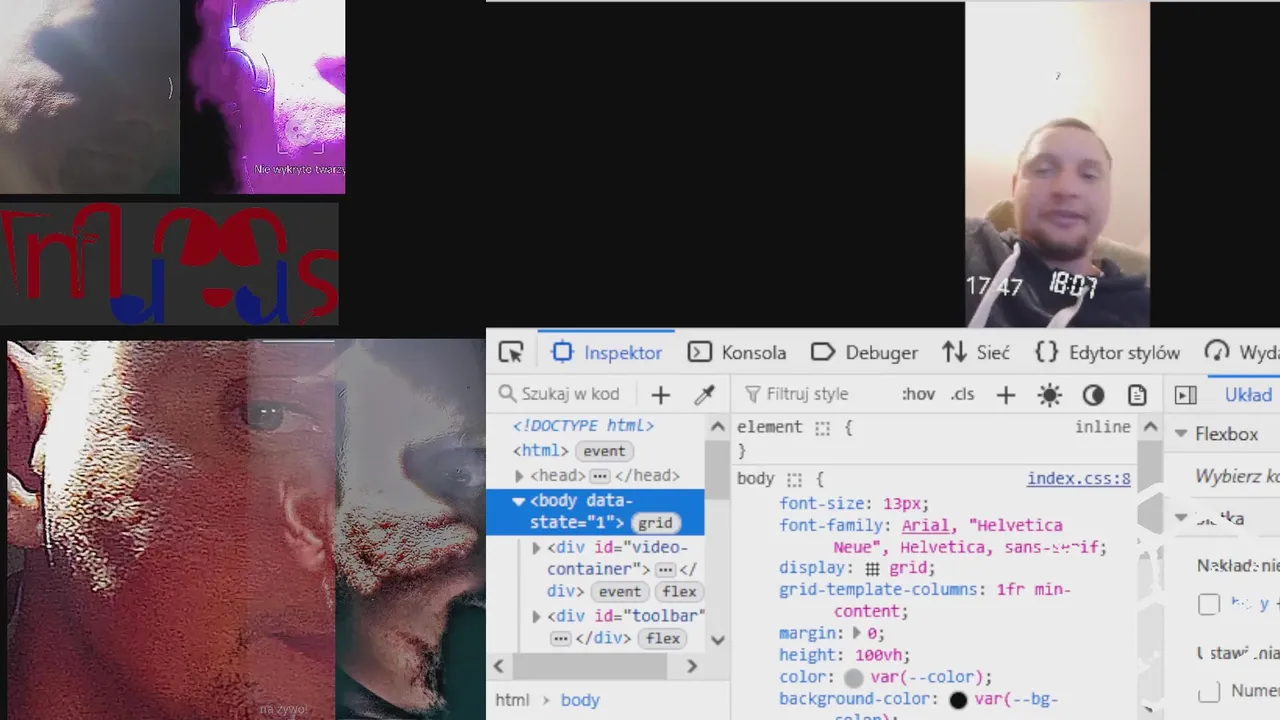This screenshot has width=1280, height=720.
Task: Toggle the :hov pseudo-class panel
Action: coord(918,394)
